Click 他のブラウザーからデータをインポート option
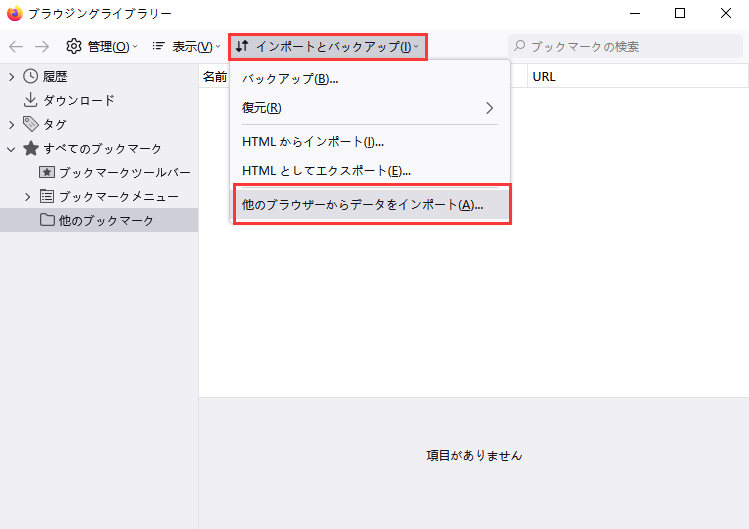This screenshot has height=529, width=749. (x=362, y=204)
